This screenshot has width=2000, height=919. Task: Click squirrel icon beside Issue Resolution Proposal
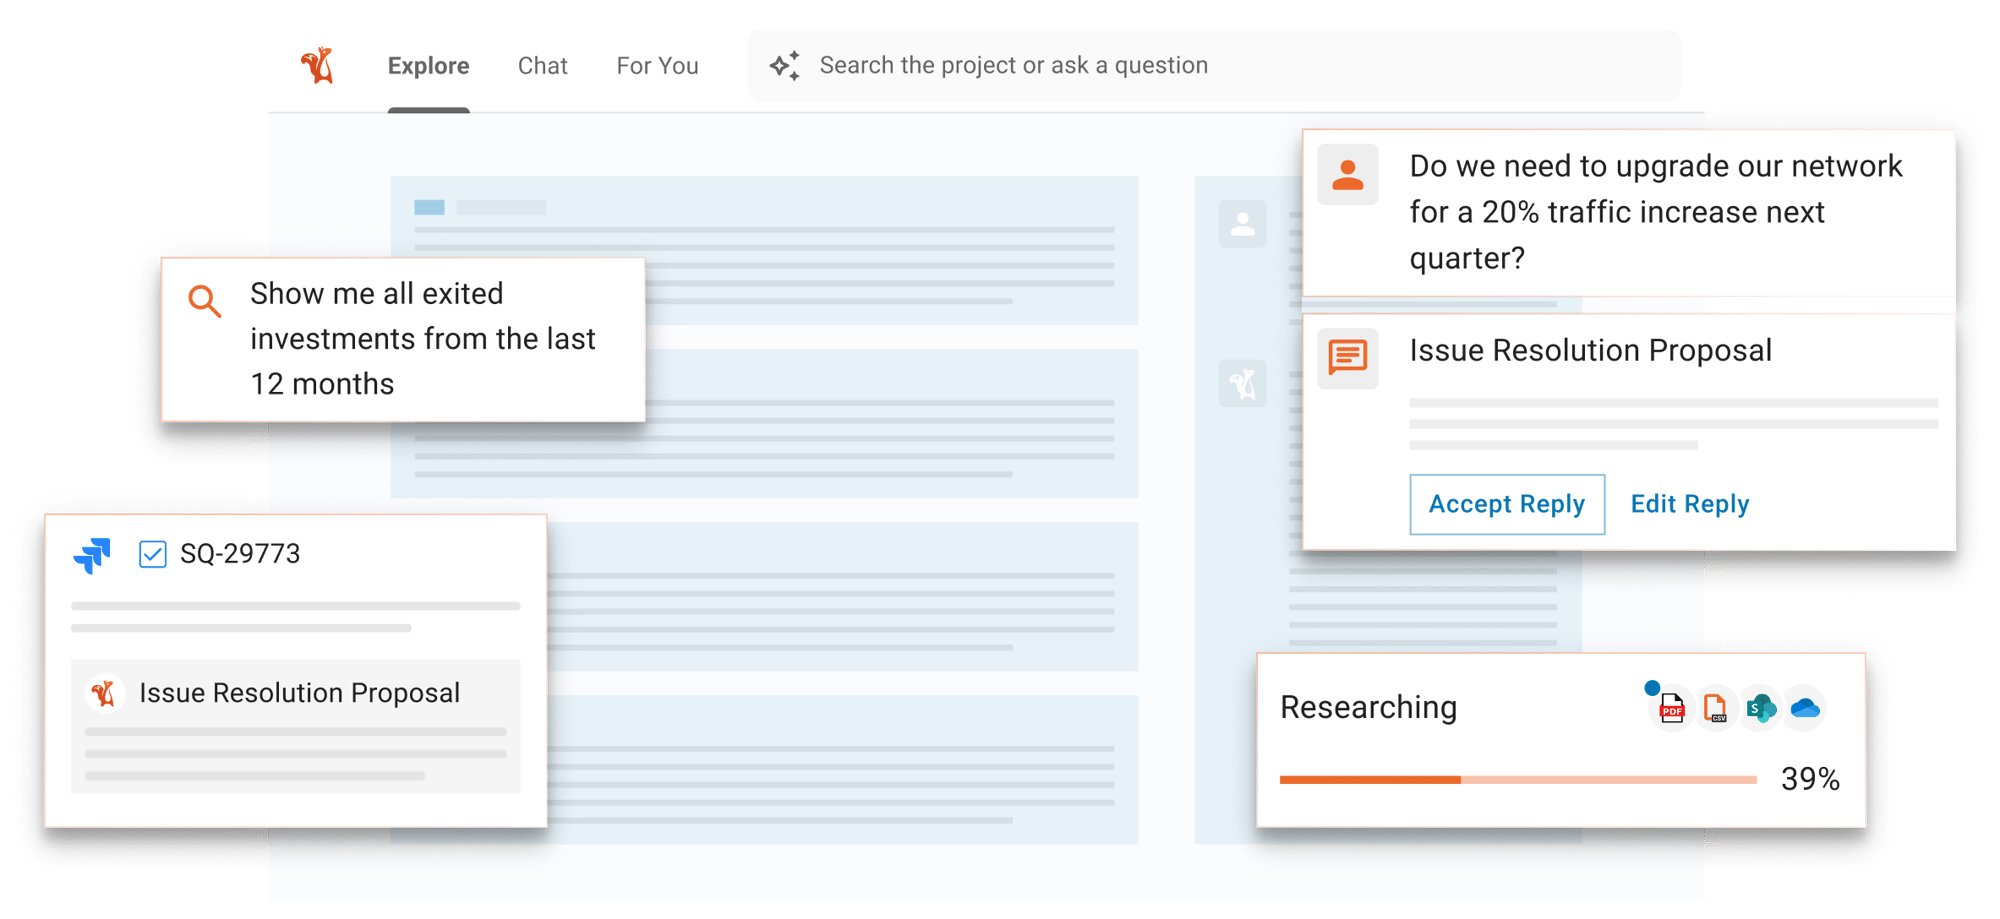pos(104,693)
